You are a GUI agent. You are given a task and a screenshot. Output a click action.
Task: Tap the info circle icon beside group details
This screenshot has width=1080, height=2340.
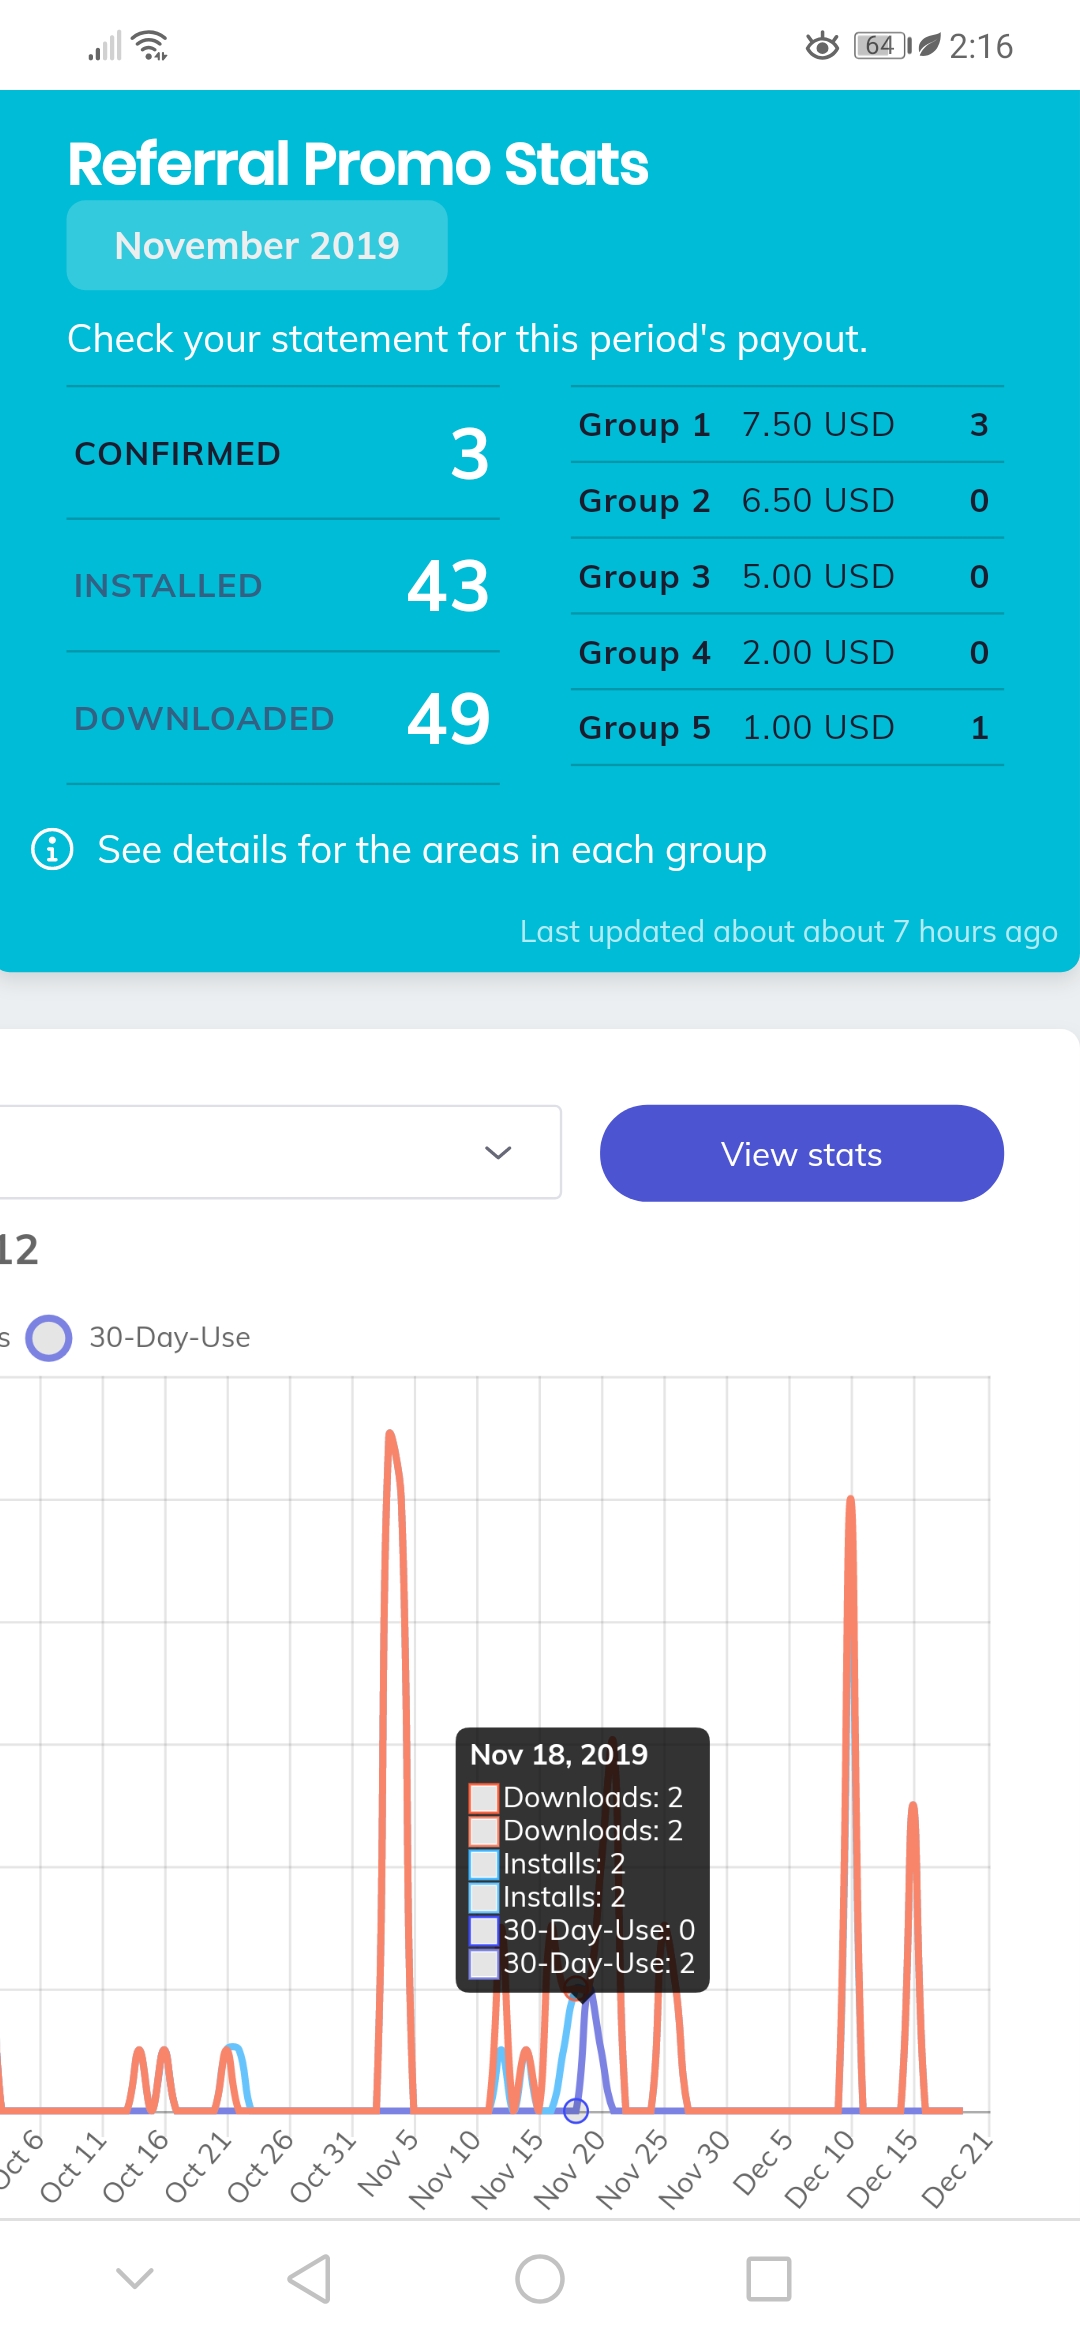52,850
